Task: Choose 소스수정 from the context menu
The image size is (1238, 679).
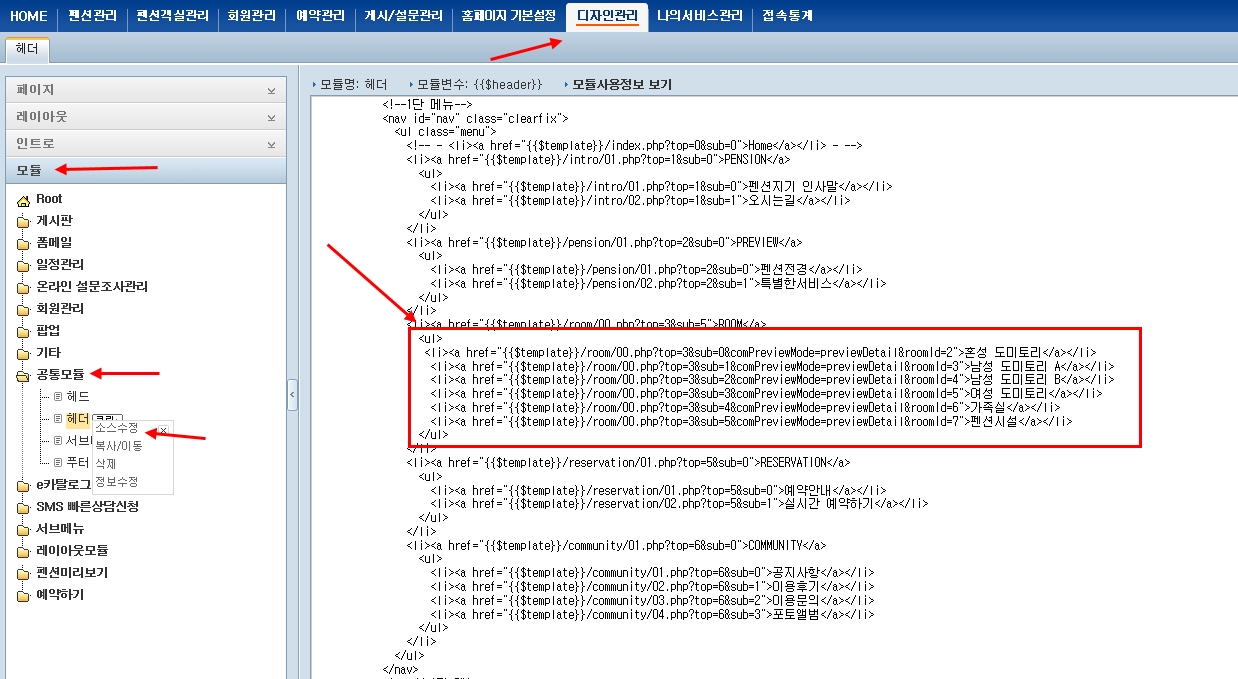Action: tap(117, 428)
